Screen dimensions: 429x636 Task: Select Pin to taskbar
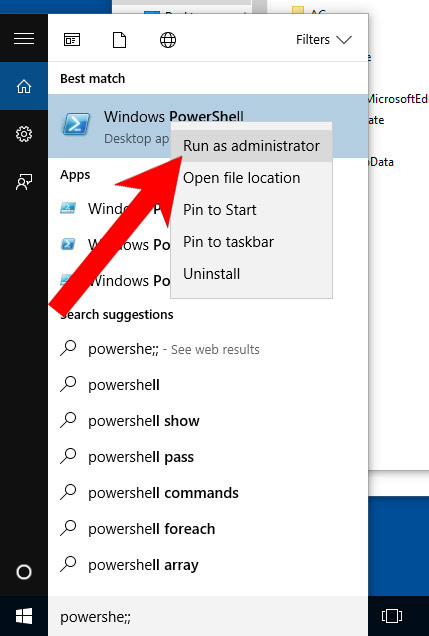click(x=251, y=242)
